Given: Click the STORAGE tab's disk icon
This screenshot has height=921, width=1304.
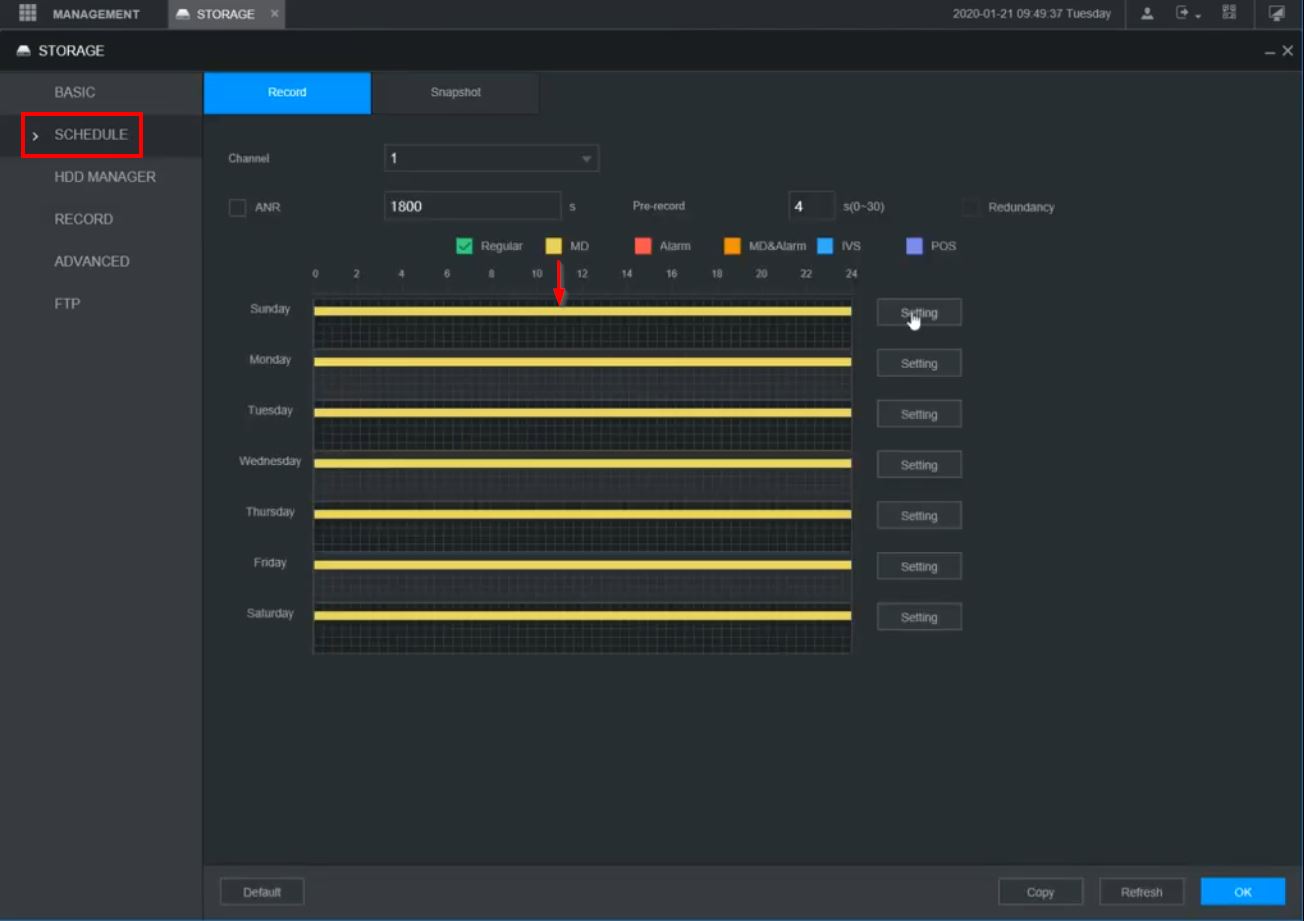Looking at the screenshot, I should coord(183,14).
